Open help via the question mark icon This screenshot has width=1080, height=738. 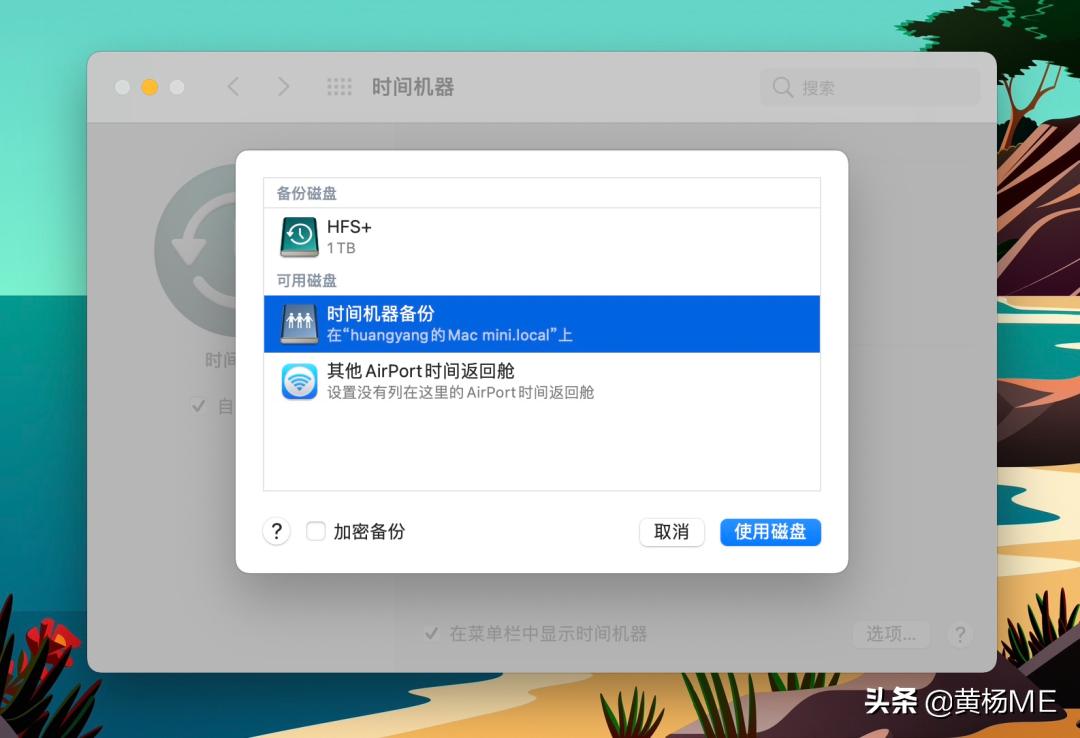(x=276, y=531)
